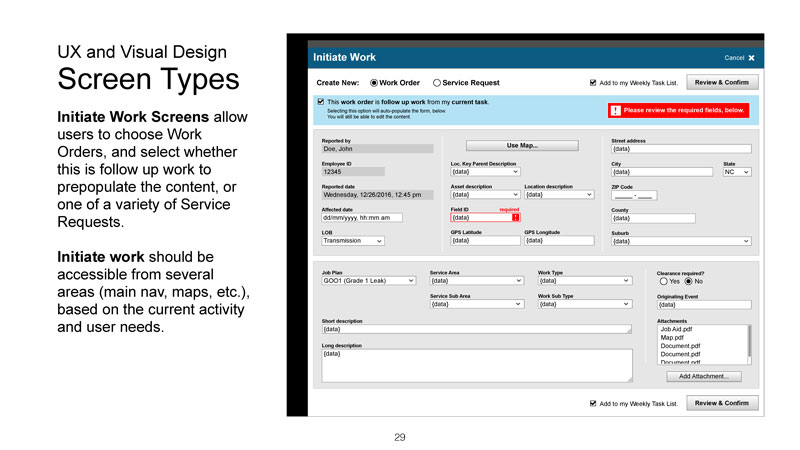Click into the Street address field

(x=680, y=149)
